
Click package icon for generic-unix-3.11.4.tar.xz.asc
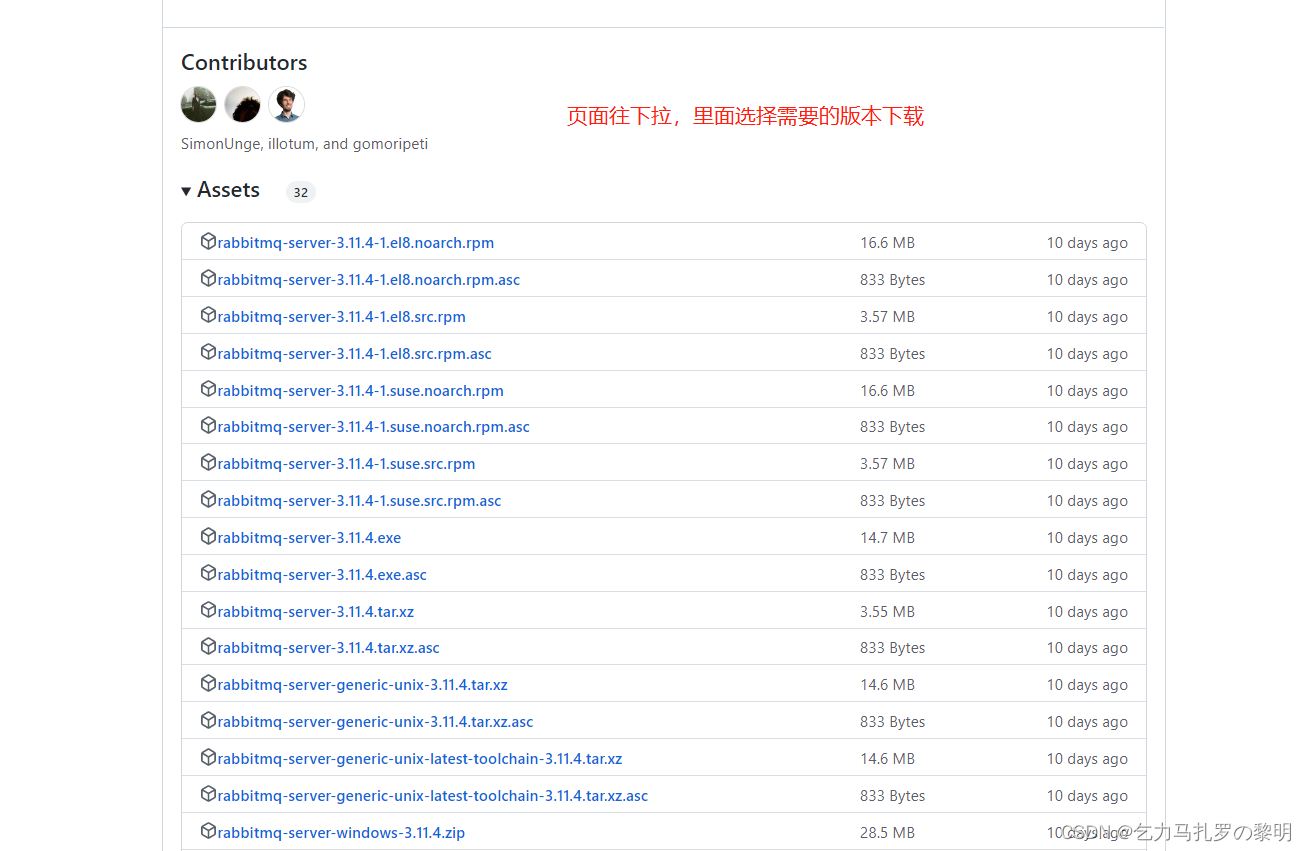click(208, 720)
